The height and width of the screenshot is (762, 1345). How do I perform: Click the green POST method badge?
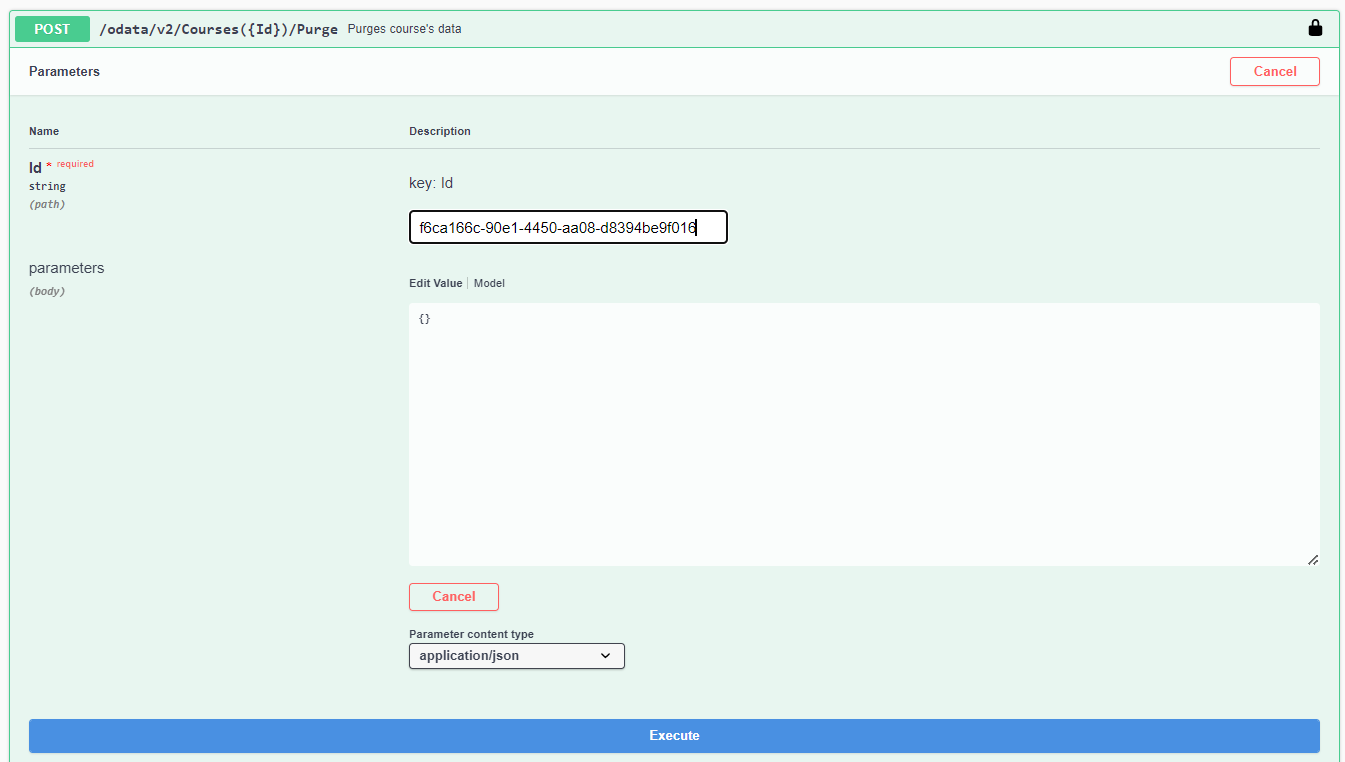[52, 29]
